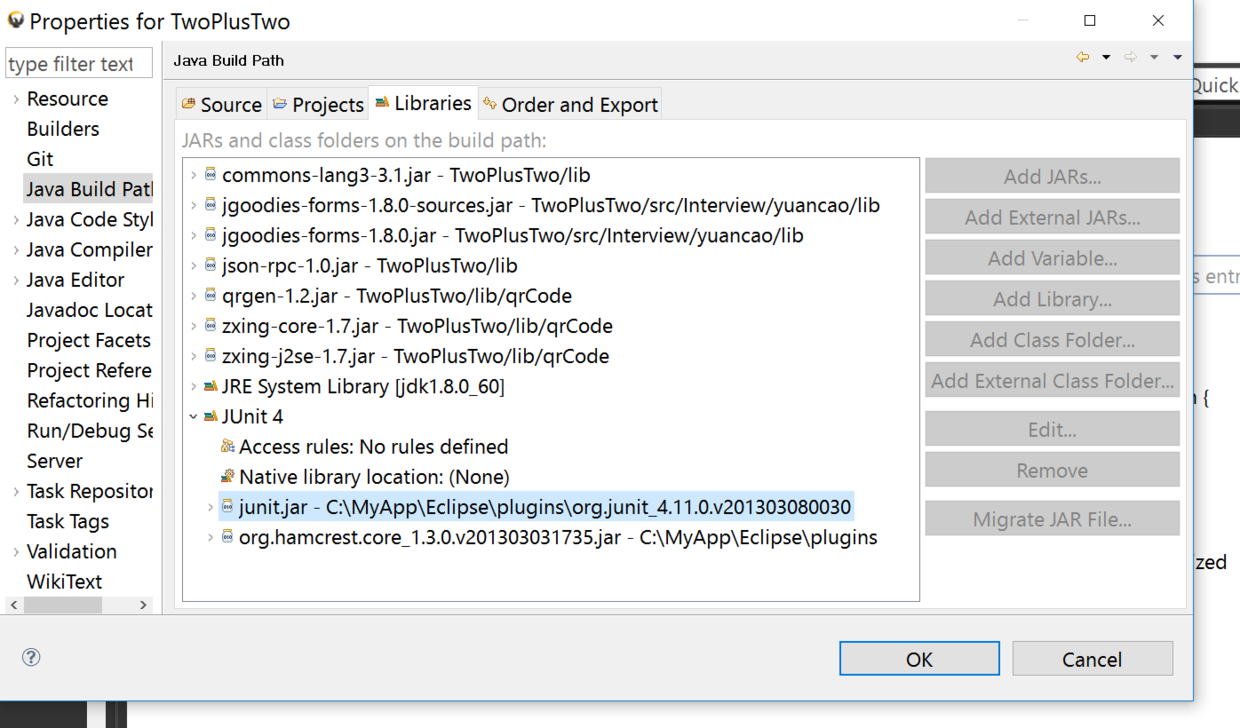Expand the Resource category in sidebar
Viewport: 1240px width, 728px height.
click(16, 99)
